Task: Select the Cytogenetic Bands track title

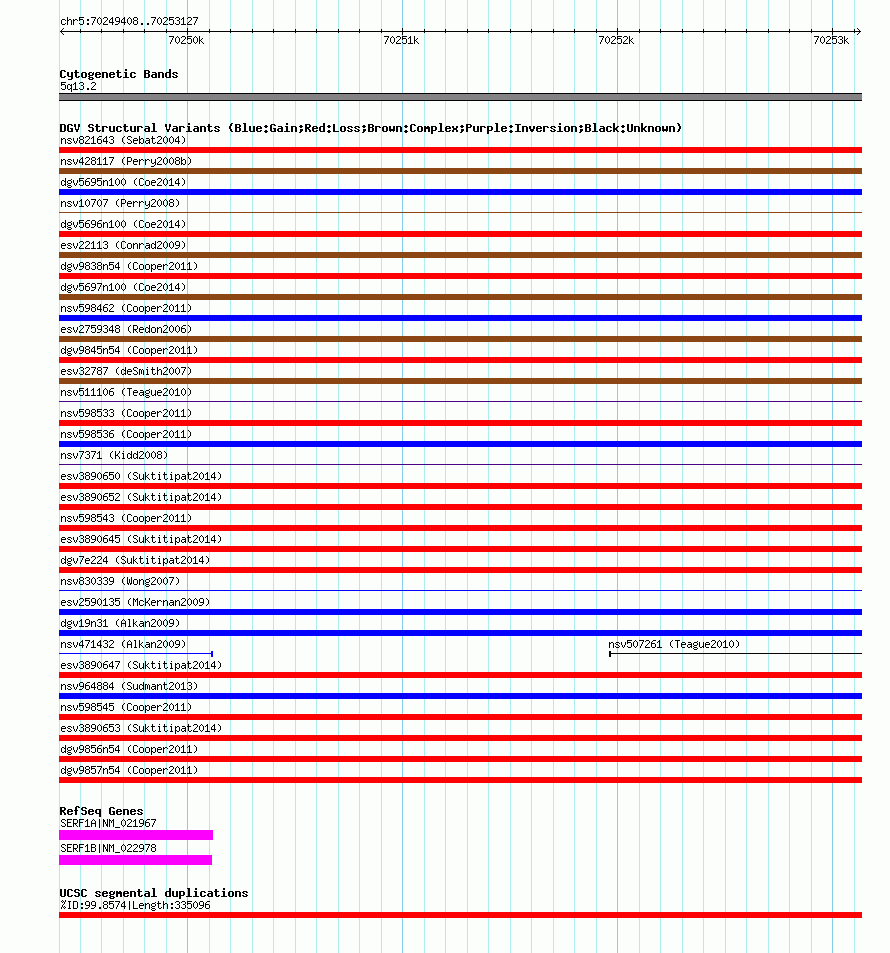Action: click(119, 74)
